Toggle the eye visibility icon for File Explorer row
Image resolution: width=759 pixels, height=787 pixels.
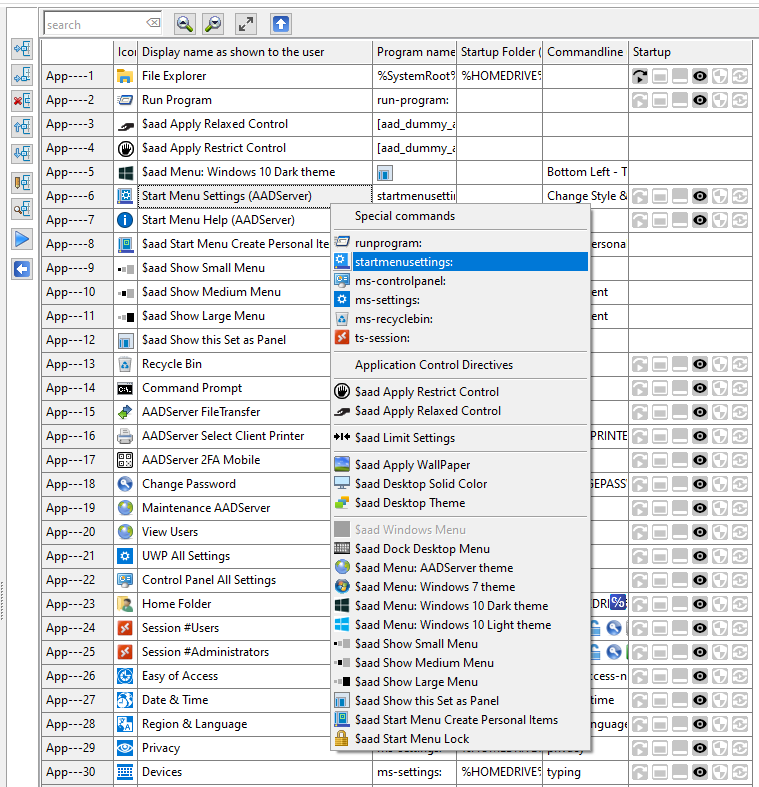(700, 76)
